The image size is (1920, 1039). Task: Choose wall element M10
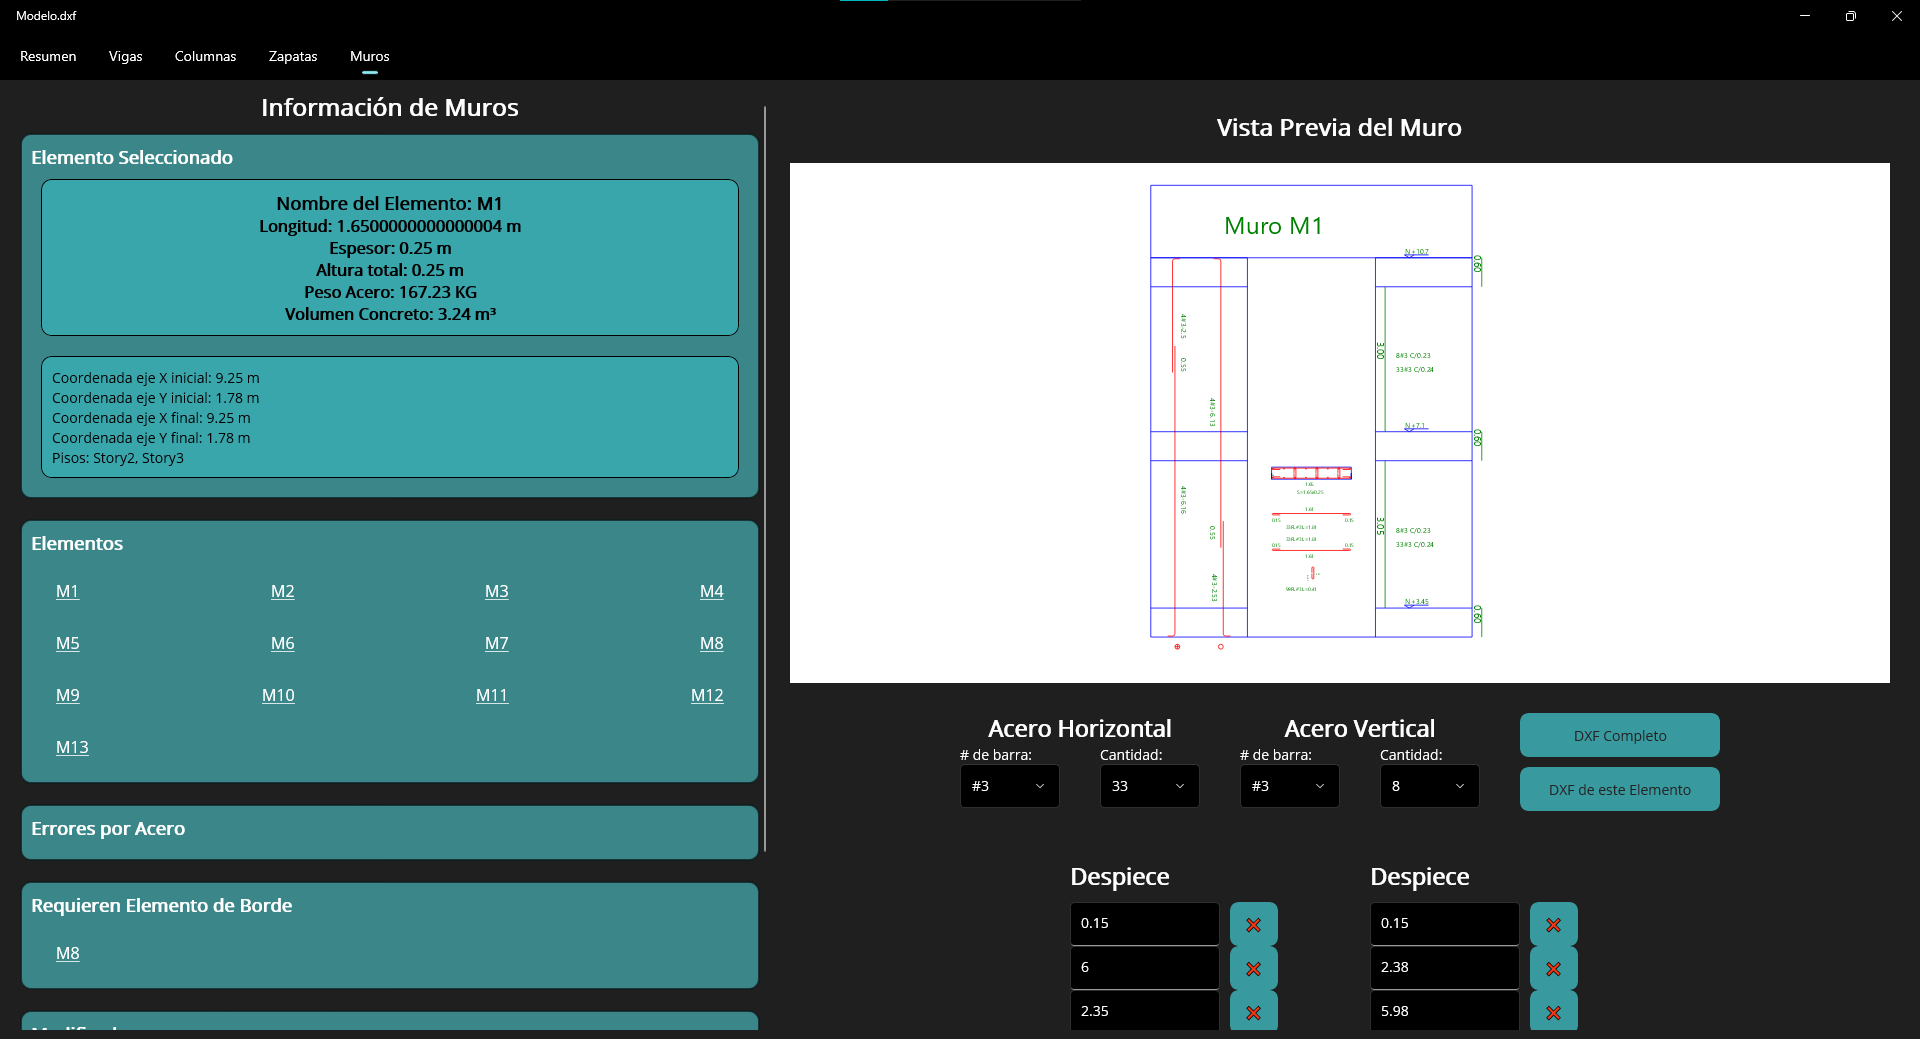tap(278, 695)
